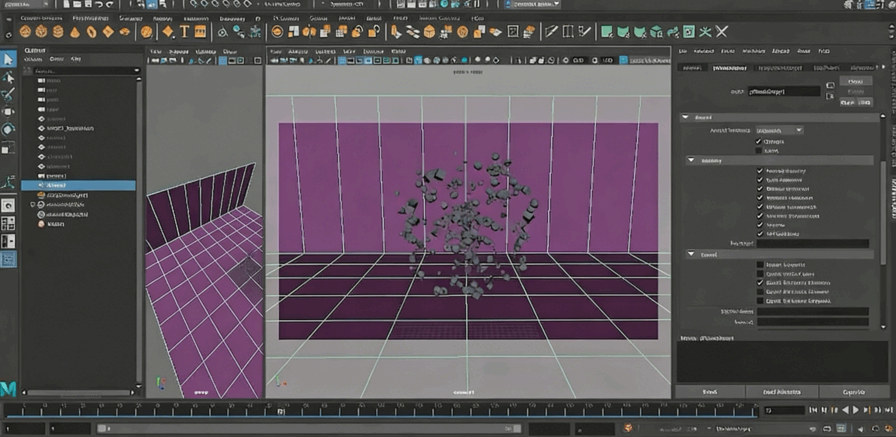Click the bottom-left Select button in Attribute Editor
Viewport: 896px width, 437px height.
[709, 392]
